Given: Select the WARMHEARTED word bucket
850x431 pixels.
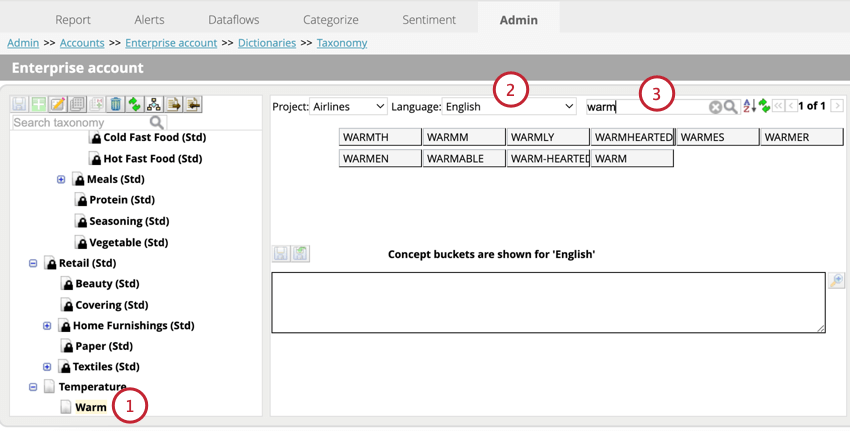Looking at the screenshot, I should 632,137.
